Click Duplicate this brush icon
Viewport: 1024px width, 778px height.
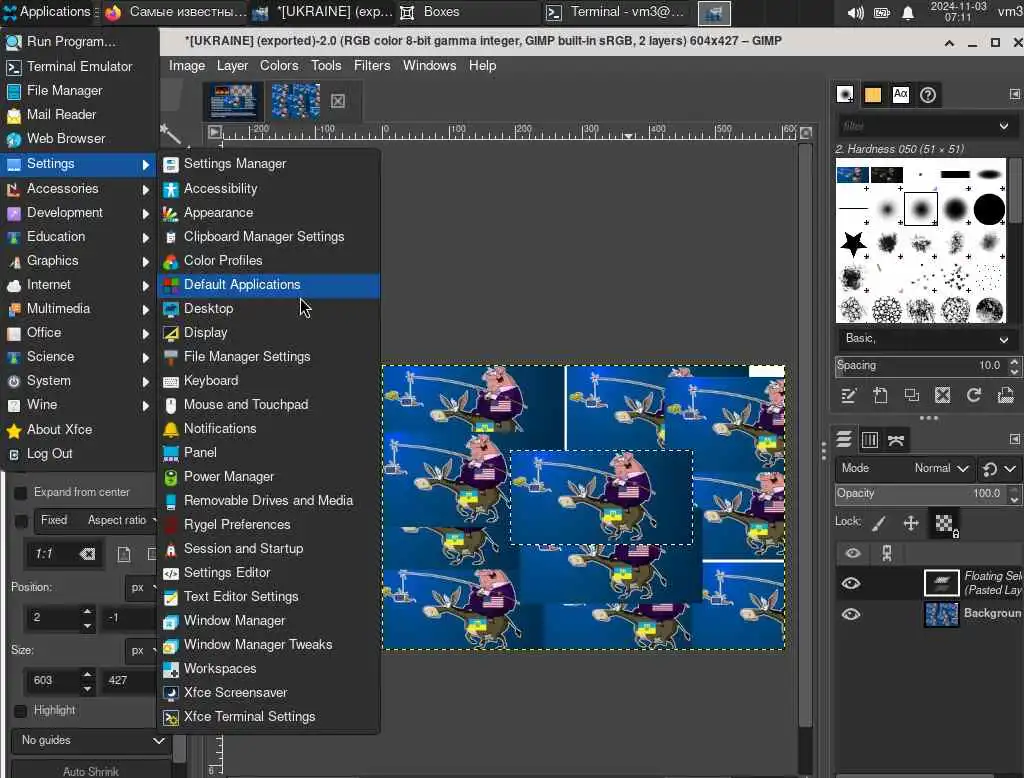(x=912, y=395)
